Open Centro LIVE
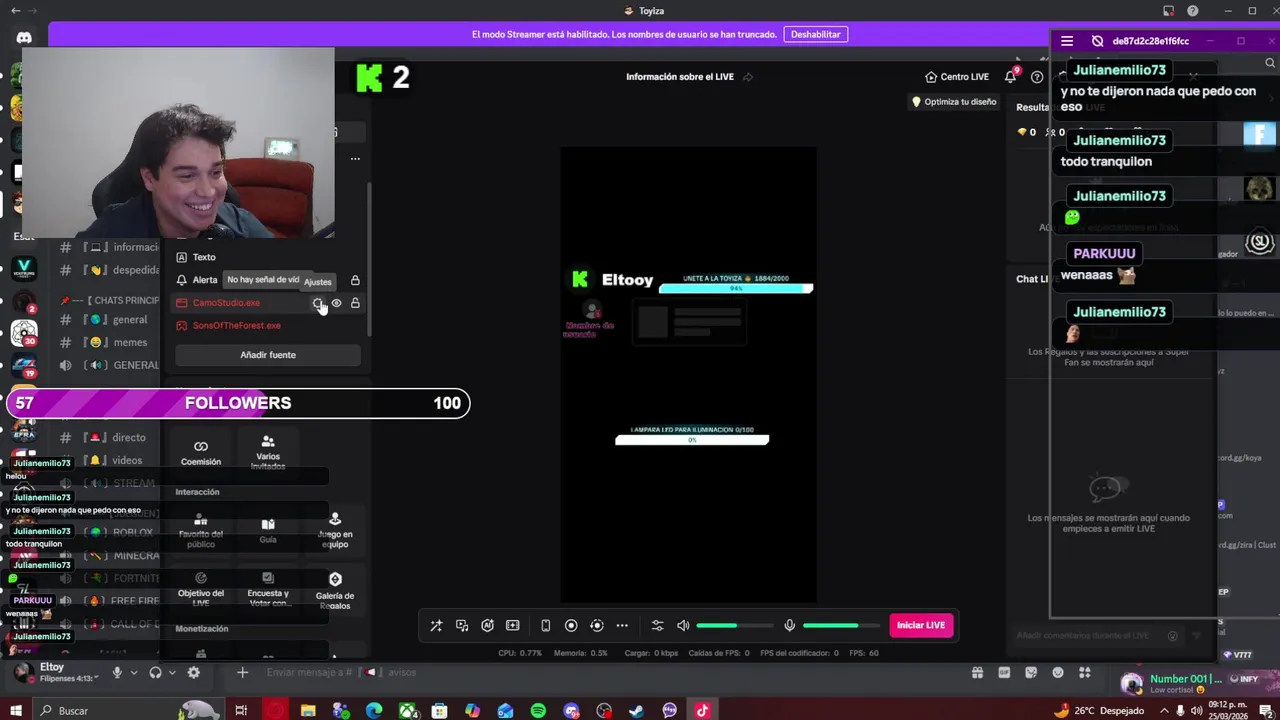The height and width of the screenshot is (720, 1280). pos(957,77)
